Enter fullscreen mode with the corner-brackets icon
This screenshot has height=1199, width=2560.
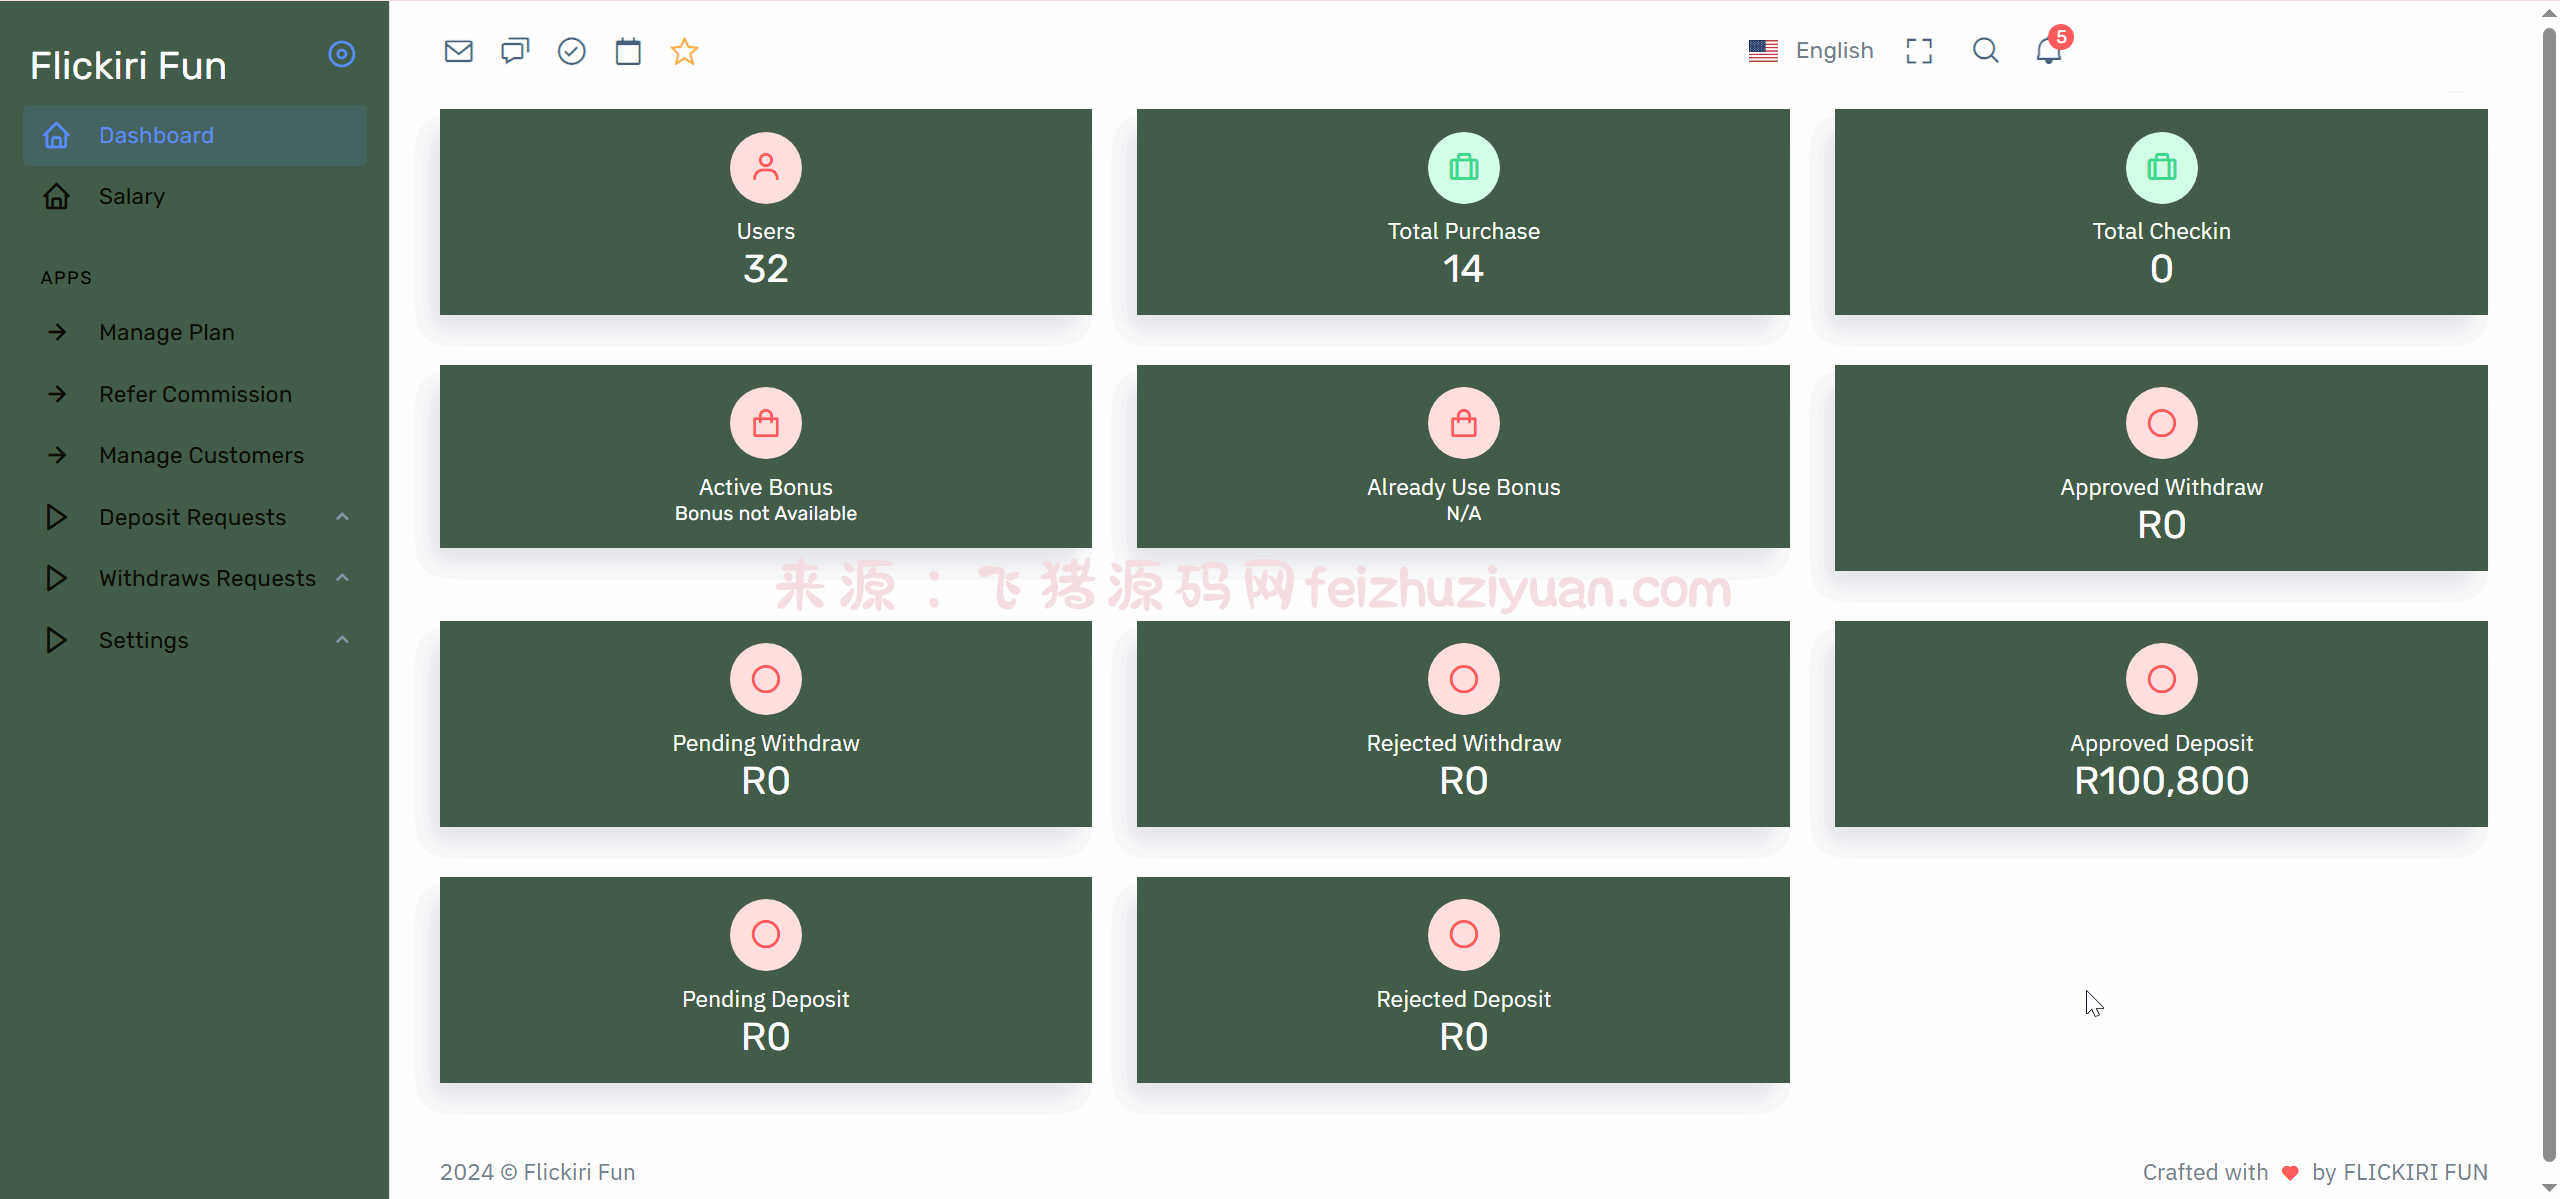pyautogui.click(x=1919, y=51)
